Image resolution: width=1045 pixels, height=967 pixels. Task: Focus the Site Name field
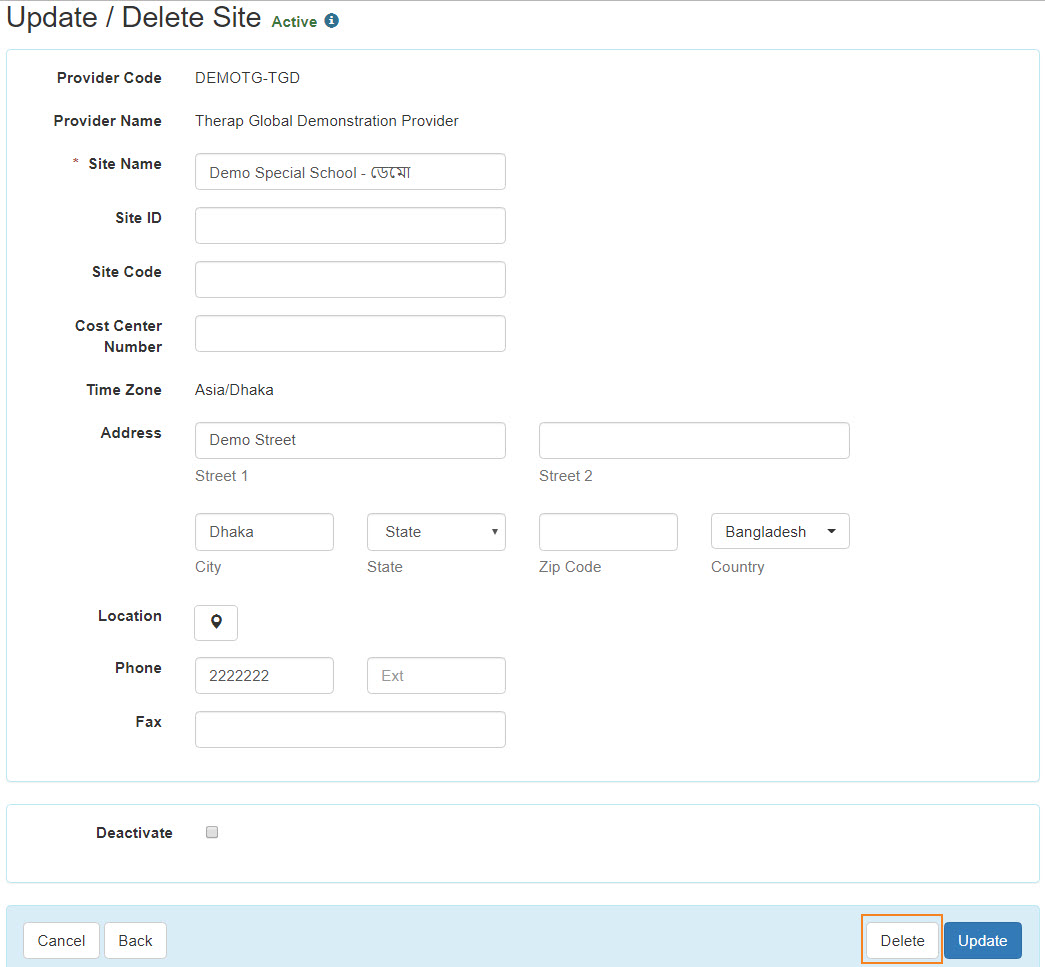point(350,172)
